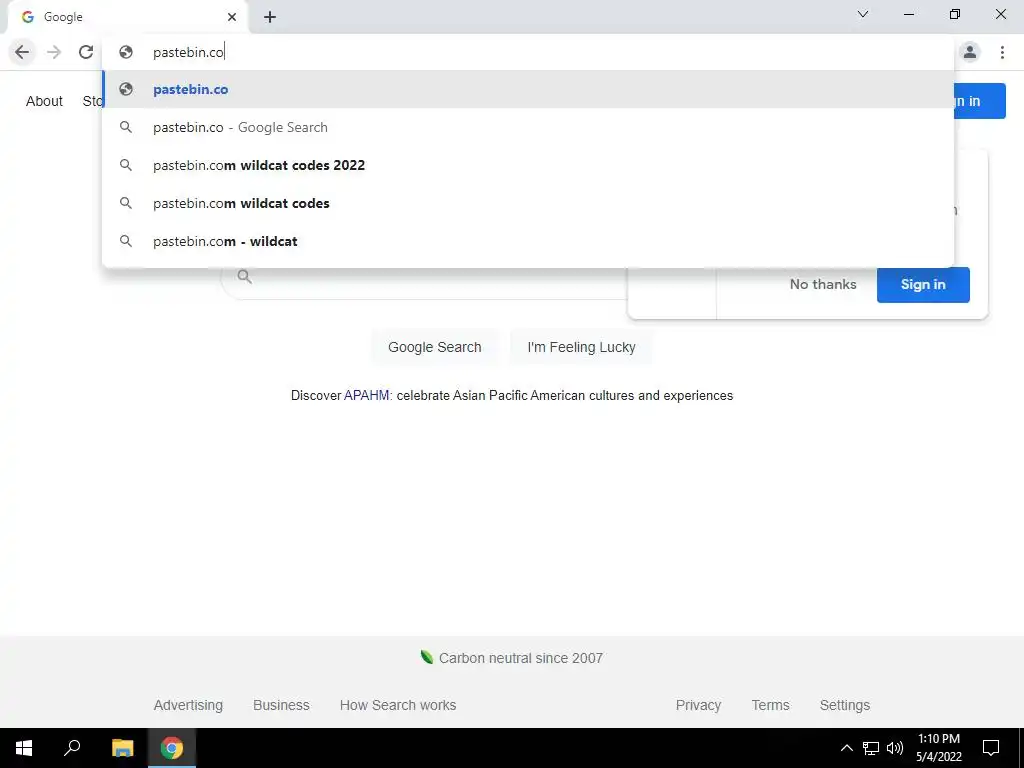Click the Chrome taskbar icon
This screenshot has height=768, width=1024.
172,748
